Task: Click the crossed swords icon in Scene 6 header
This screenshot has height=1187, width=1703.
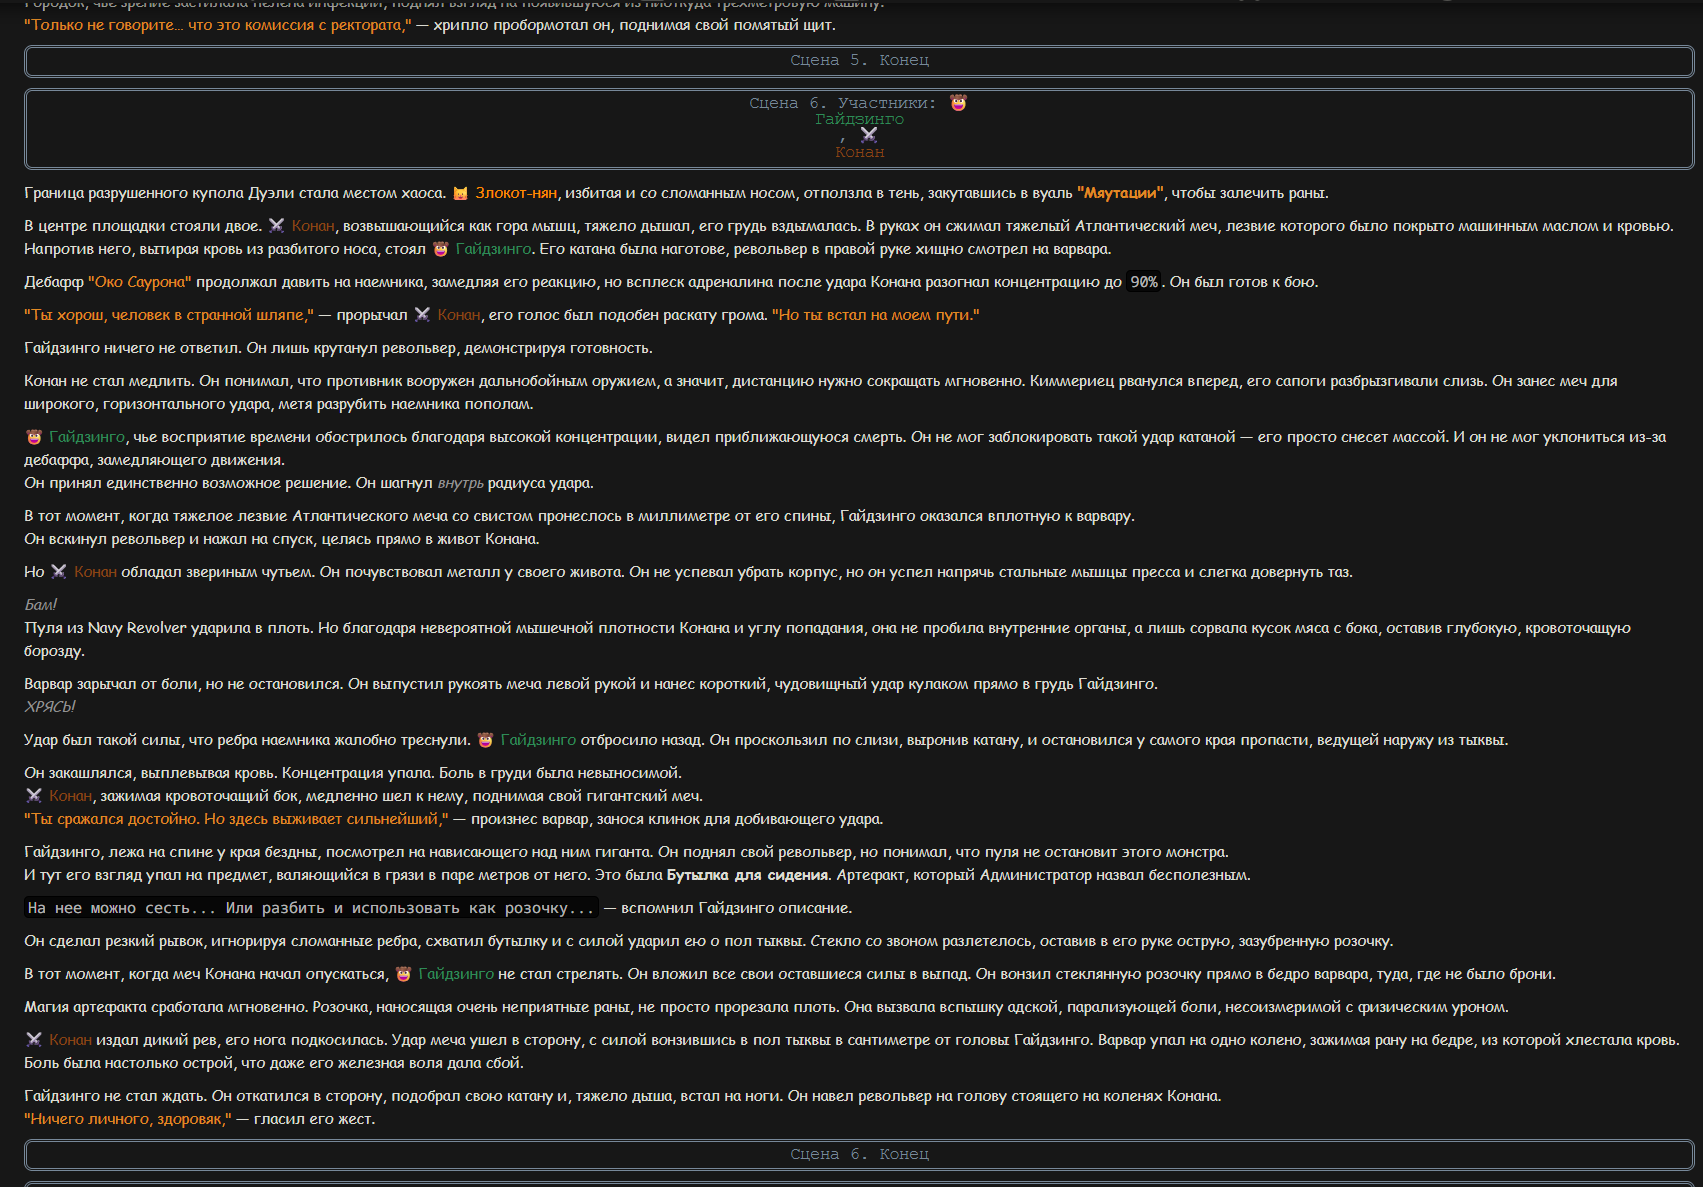Action: tap(869, 135)
